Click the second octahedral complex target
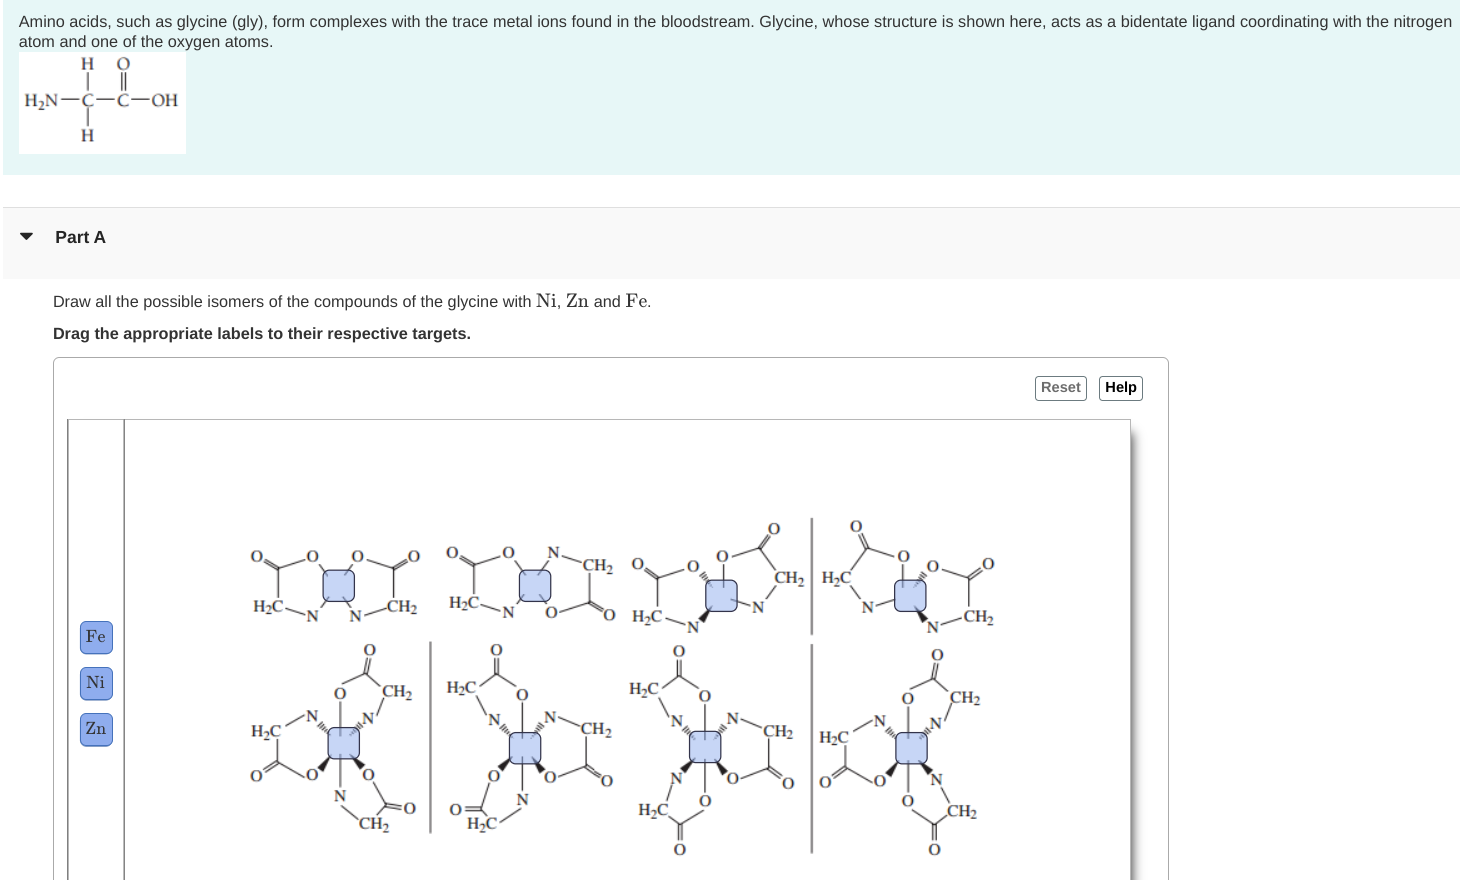The width and height of the screenshot is (1460, 880). tap(523, 746)
